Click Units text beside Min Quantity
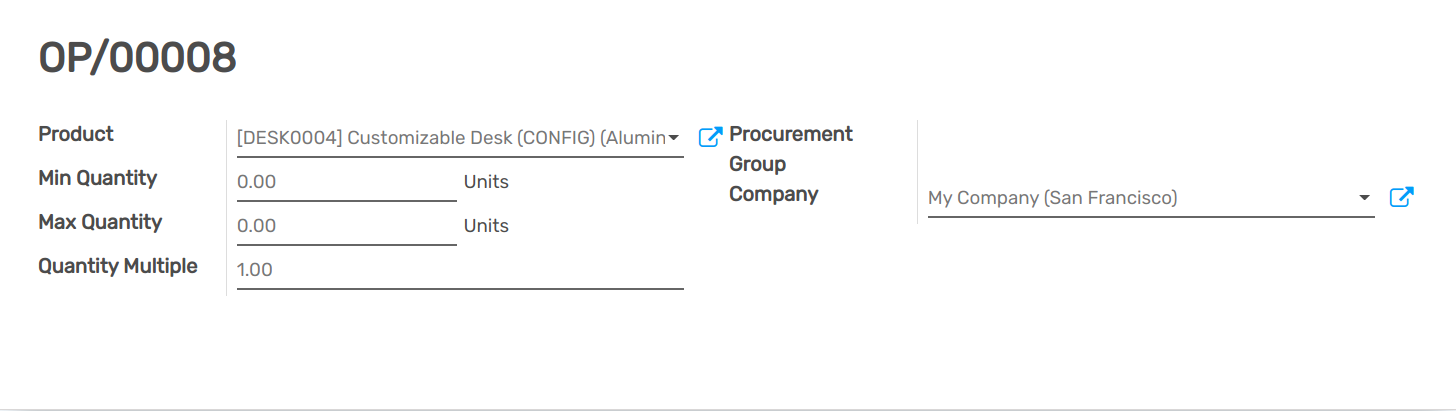 point(486,182)
